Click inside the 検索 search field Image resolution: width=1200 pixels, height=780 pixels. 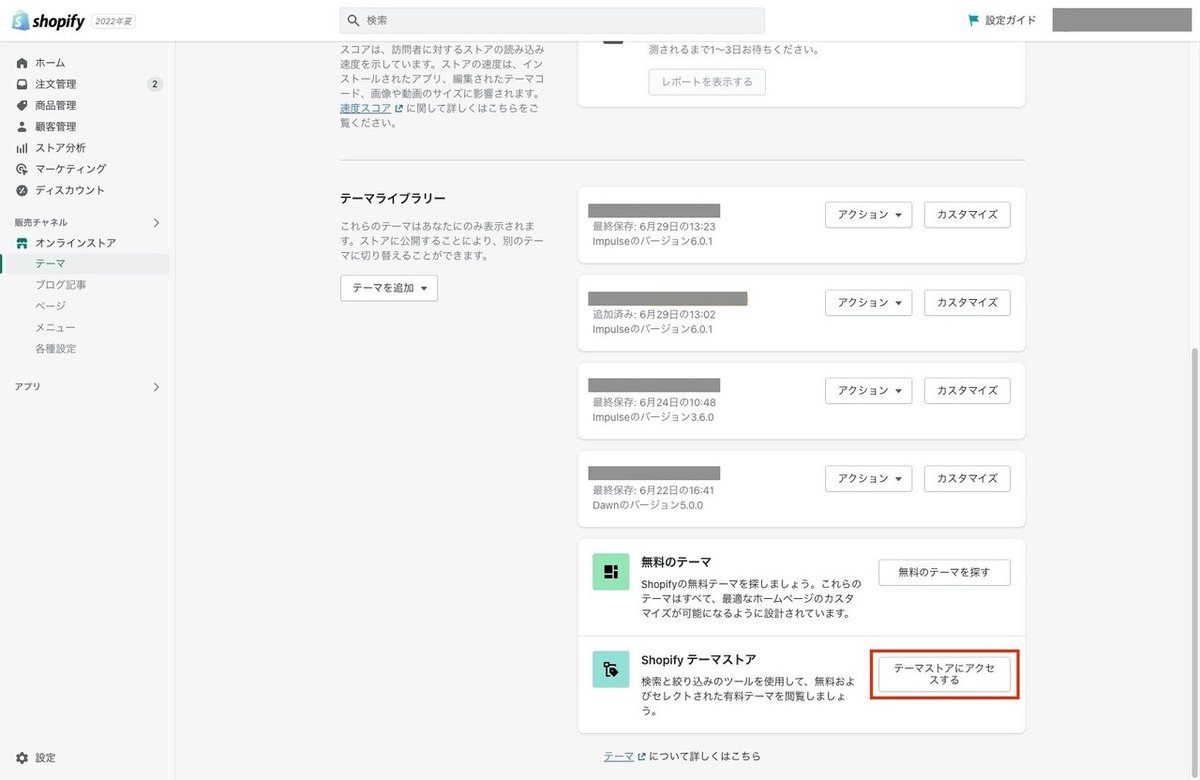pos(552,20)
